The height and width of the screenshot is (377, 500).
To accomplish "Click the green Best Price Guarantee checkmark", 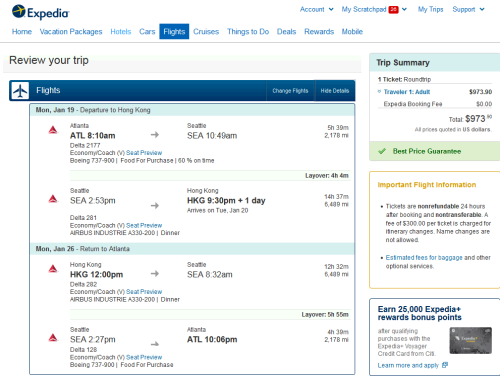I will pyautogui.click(x=382, y=151).
